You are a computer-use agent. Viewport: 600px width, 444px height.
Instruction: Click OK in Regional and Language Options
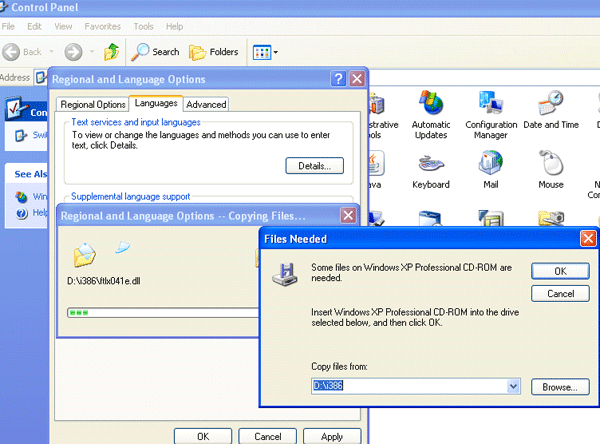click(203, 436)
